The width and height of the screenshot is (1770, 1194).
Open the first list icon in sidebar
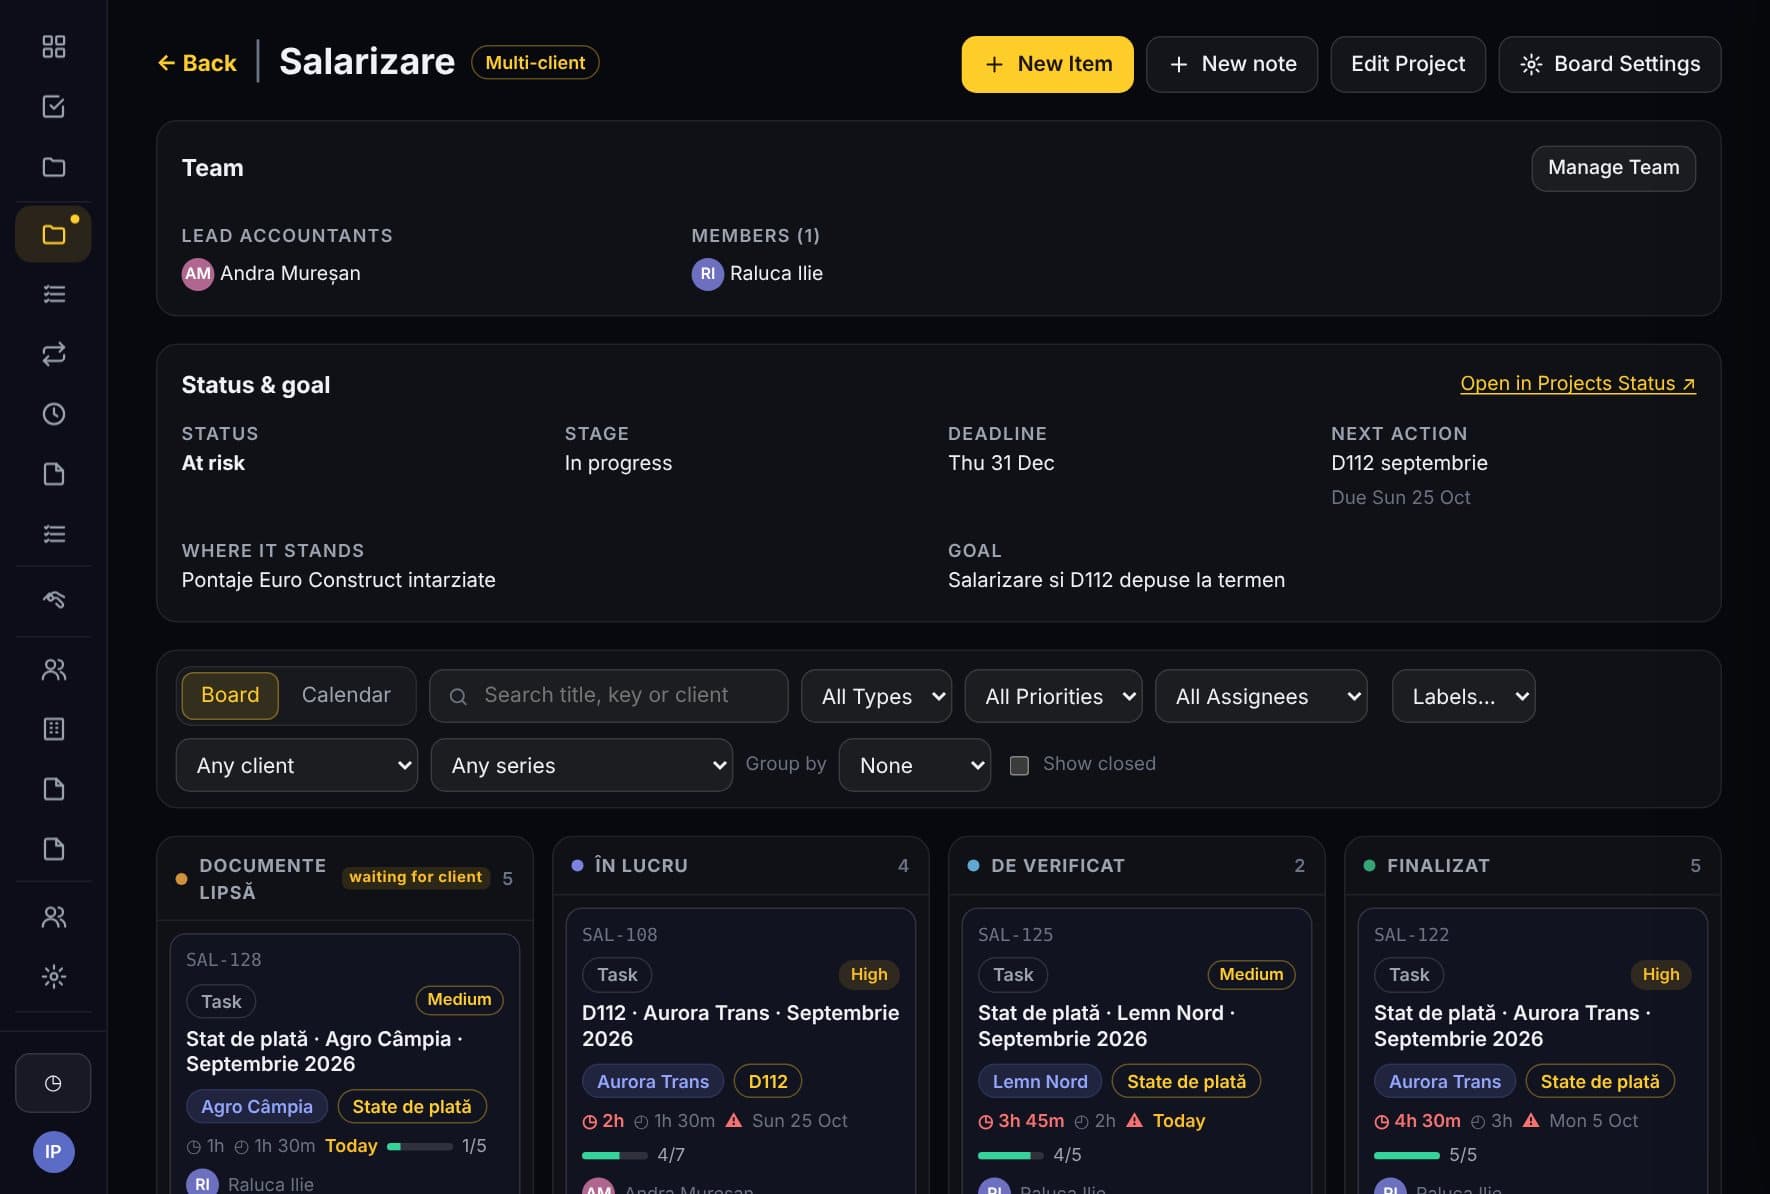[x=53, y=294]
